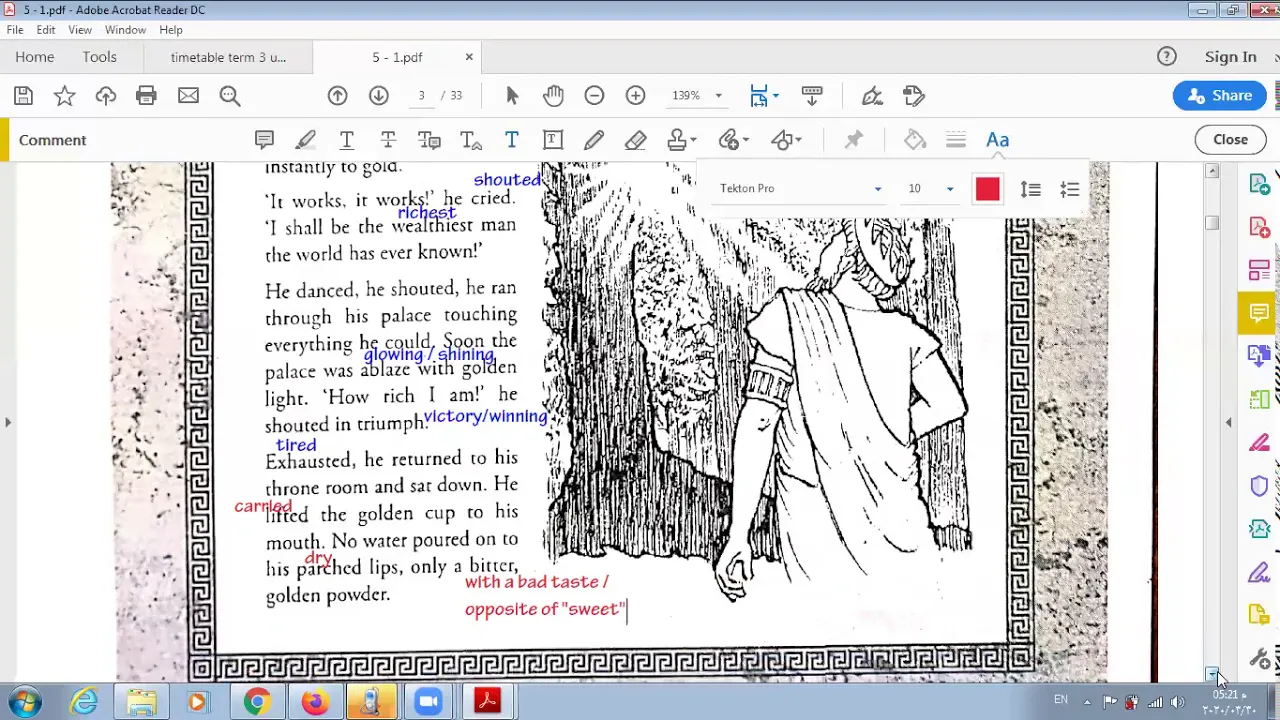Close the Comment toolbar
Screen dimensions: 1280x720
(x=1230, y=140)
